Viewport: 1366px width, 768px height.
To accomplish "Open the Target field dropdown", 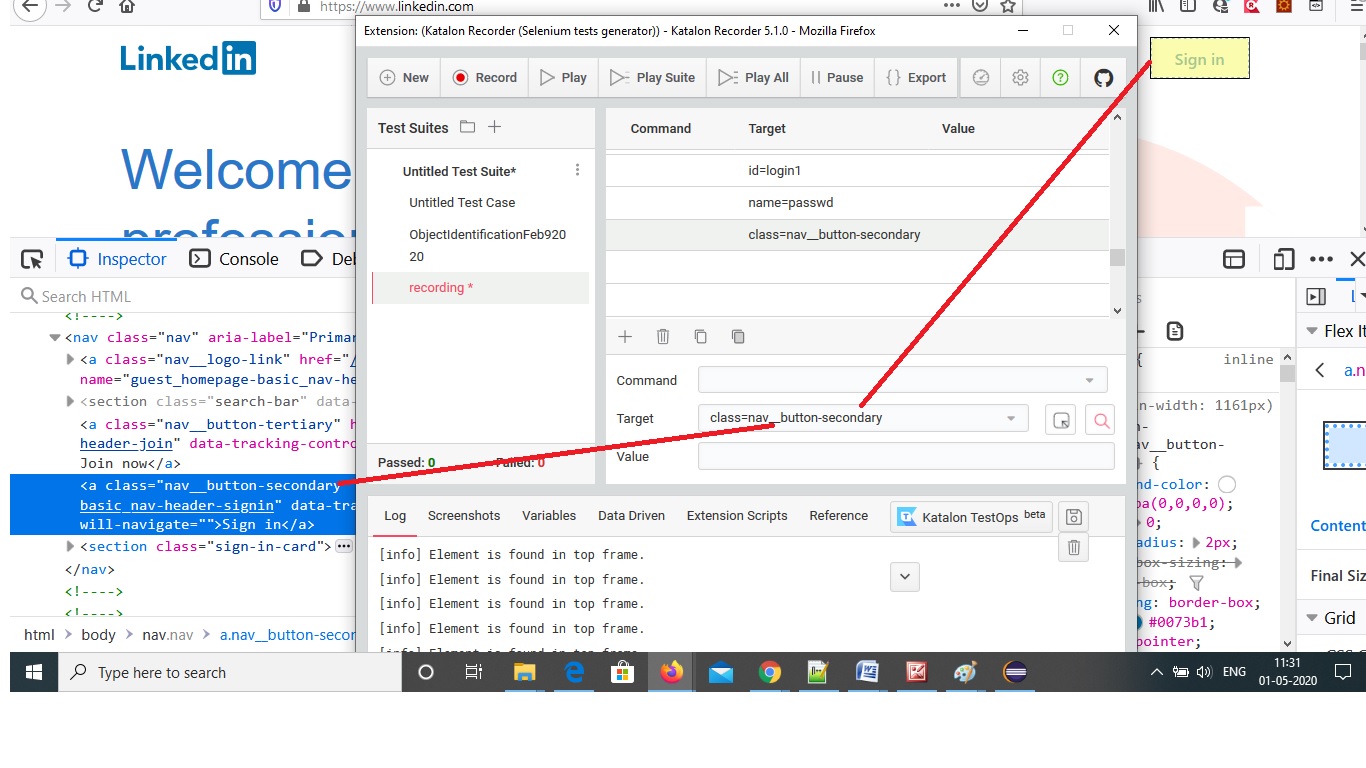I will [x=1012, y=418].
